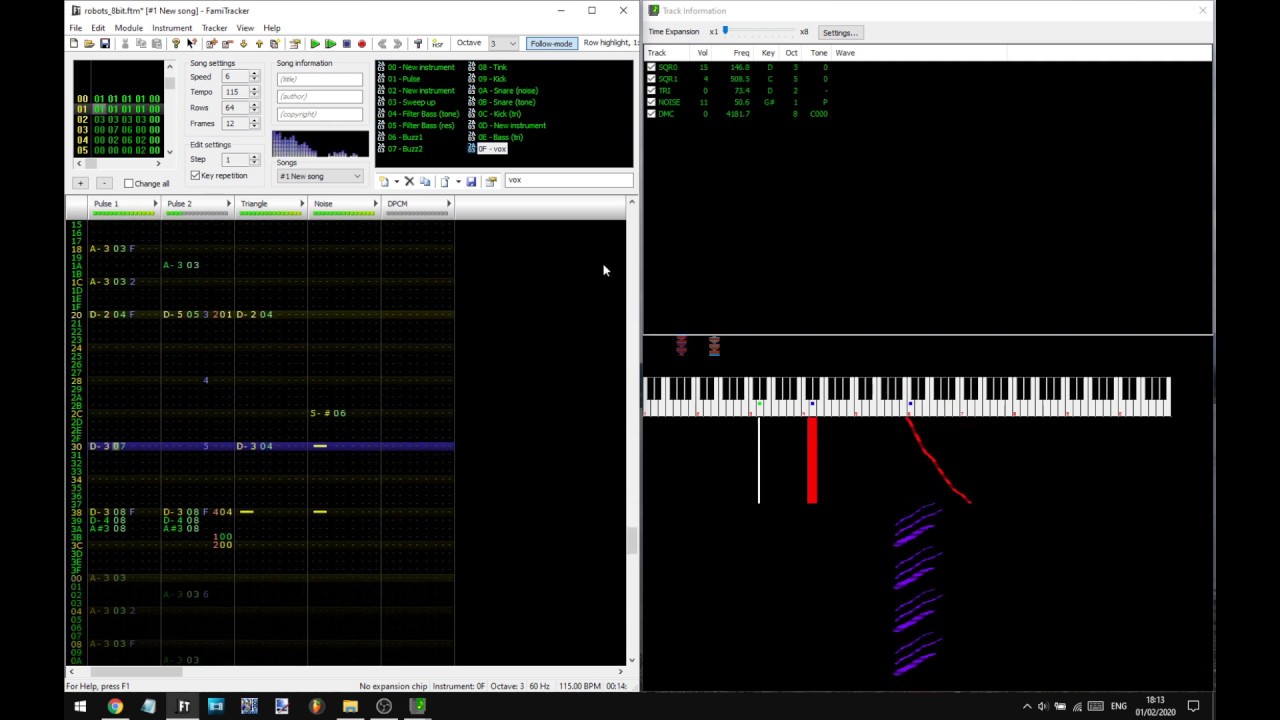Toggle the NOISE track checkbox

coord(652,102)
